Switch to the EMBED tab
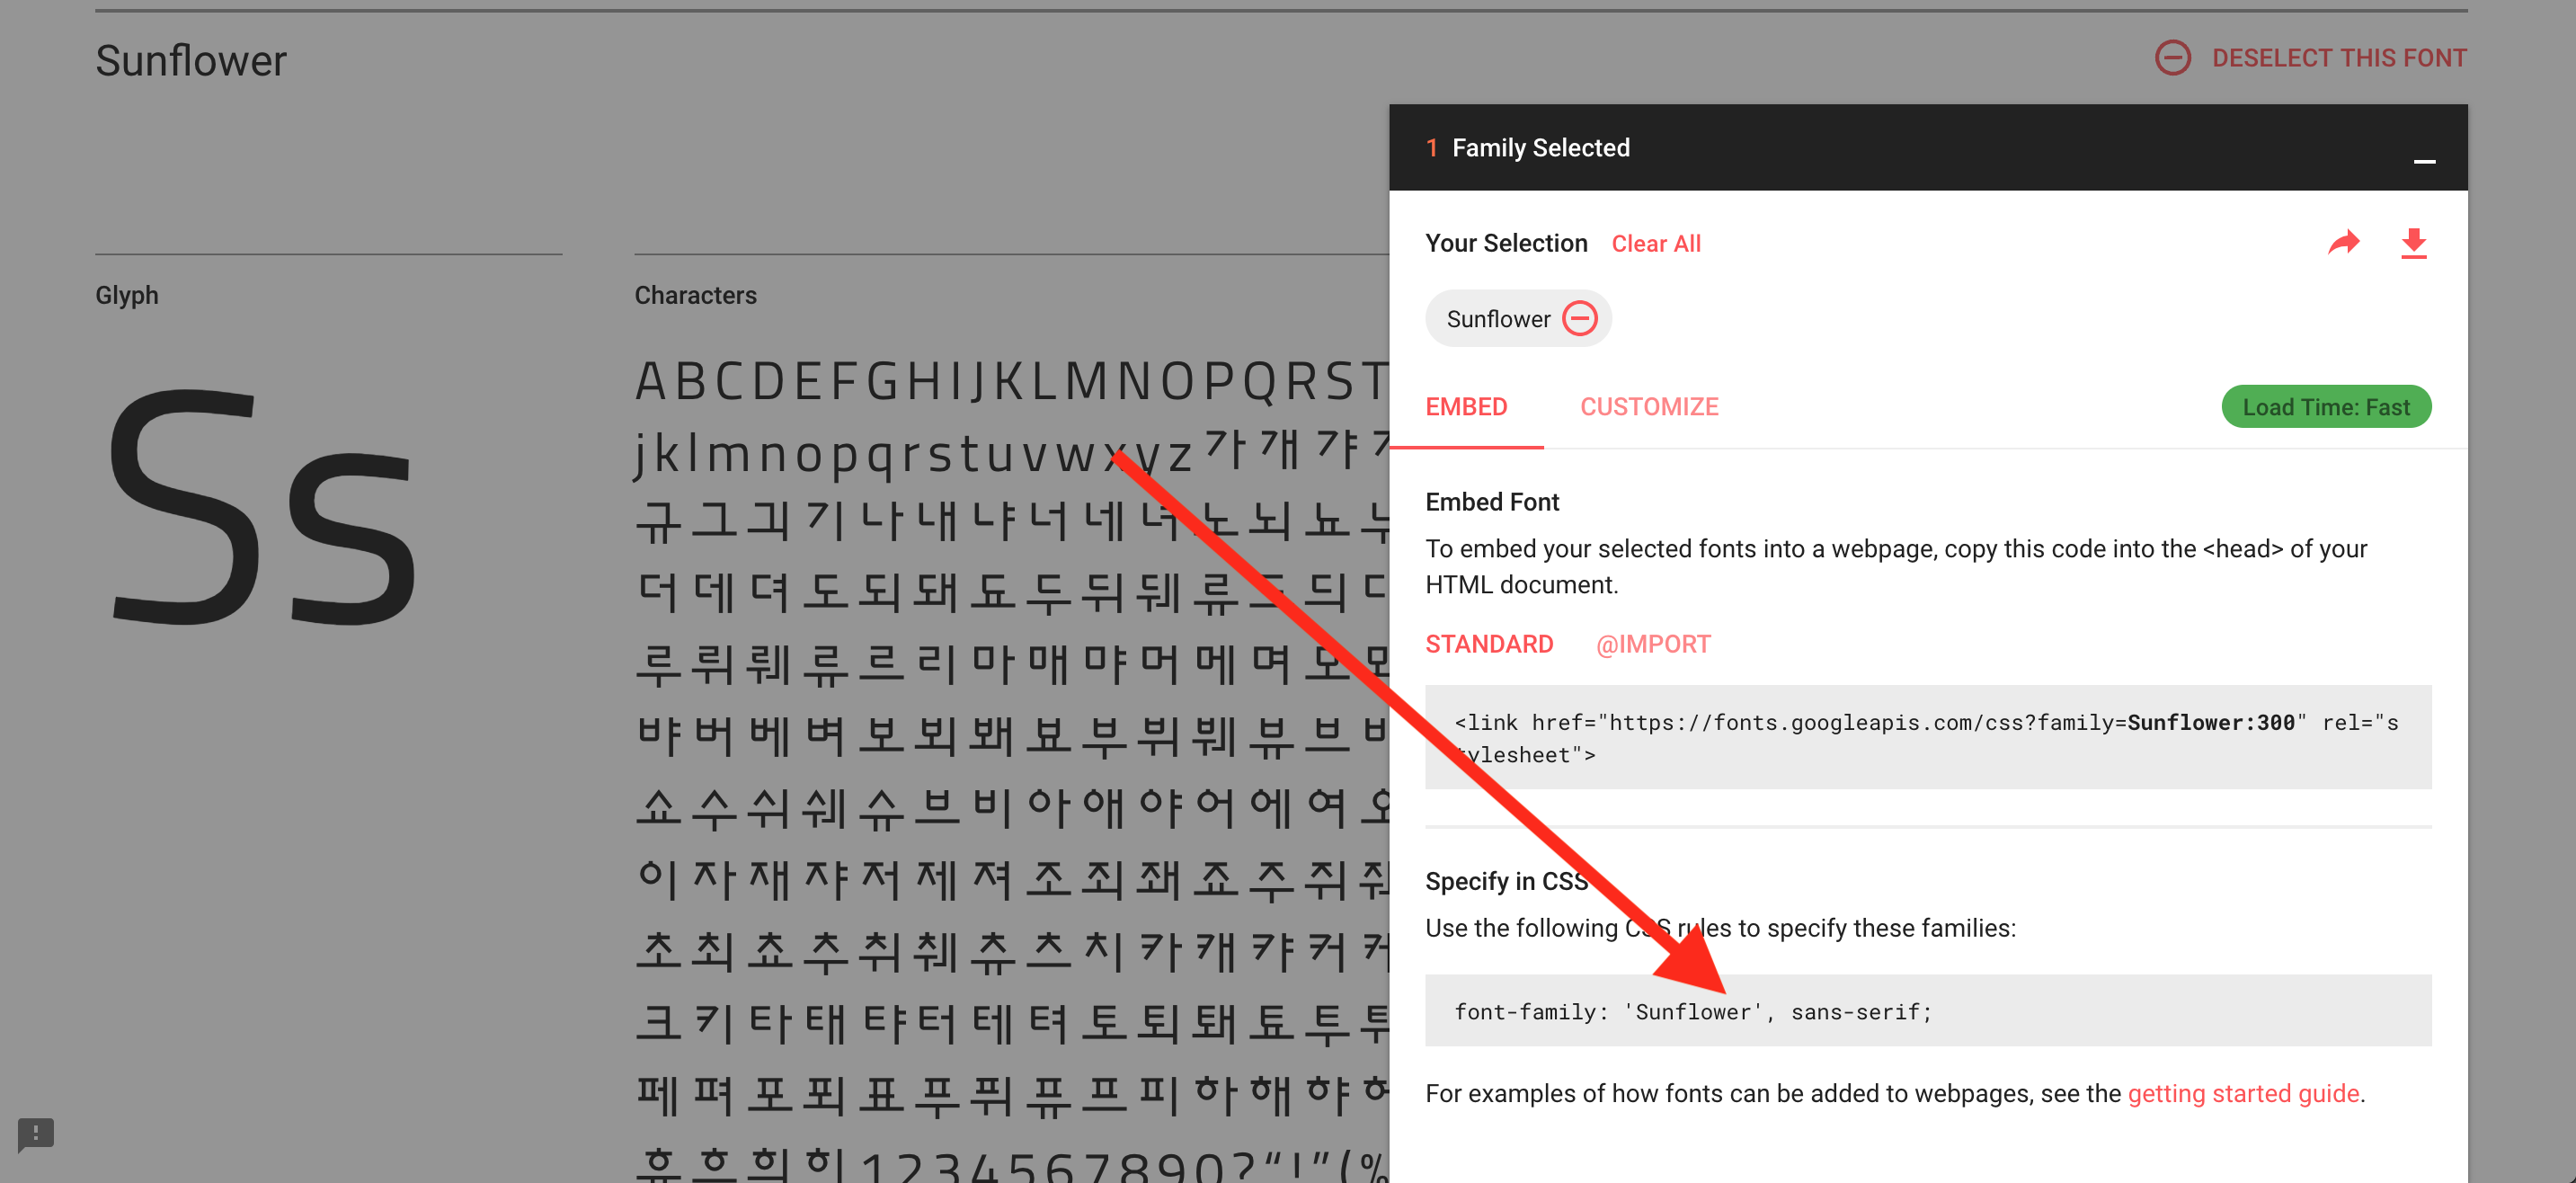The height and width of the screenshot is (1183, 2576). point(1467,405)
